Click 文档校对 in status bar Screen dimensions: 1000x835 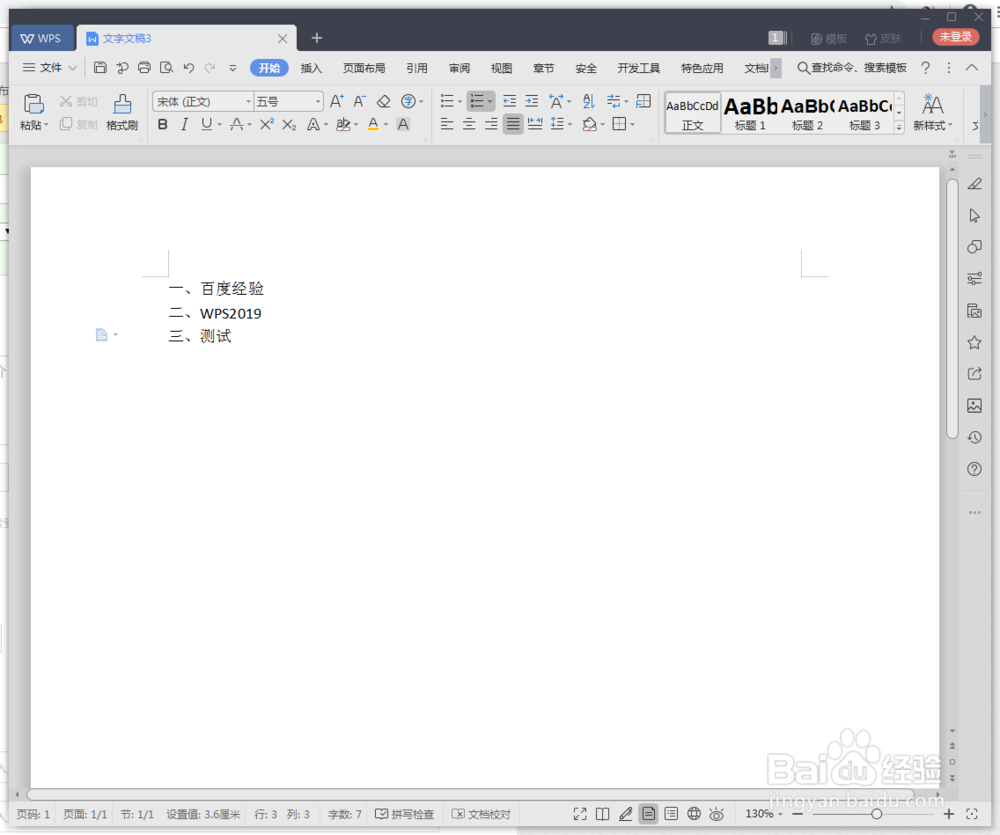click(481, 814)
